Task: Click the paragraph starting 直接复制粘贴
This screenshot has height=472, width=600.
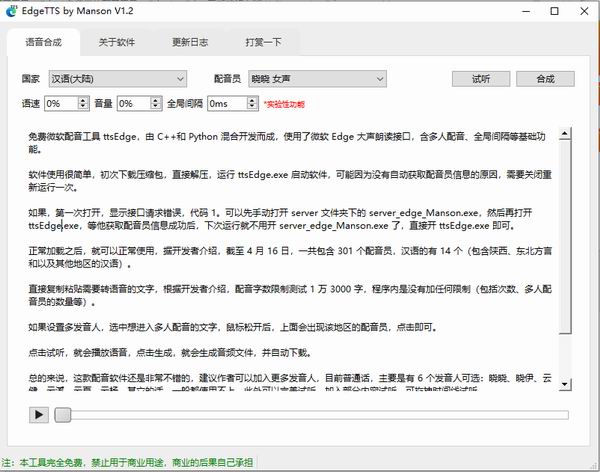Action: tap(290, 295)
